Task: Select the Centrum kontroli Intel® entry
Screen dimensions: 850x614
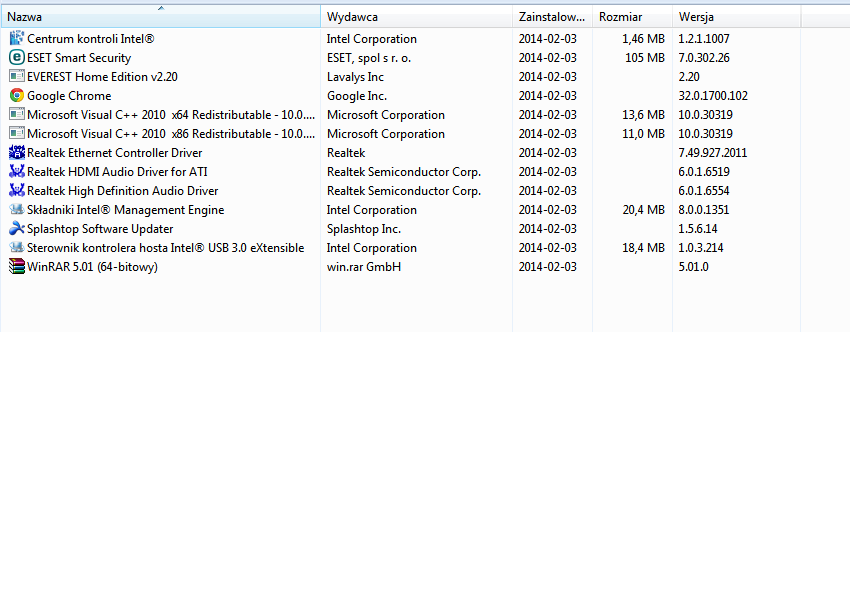Action: click(91, 39)
